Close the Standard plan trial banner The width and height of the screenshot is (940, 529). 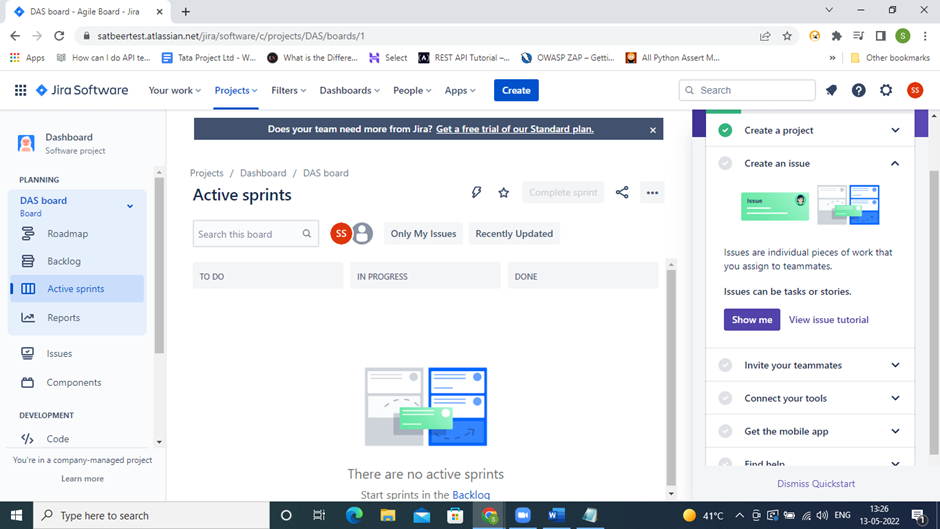tap(653, 129)
